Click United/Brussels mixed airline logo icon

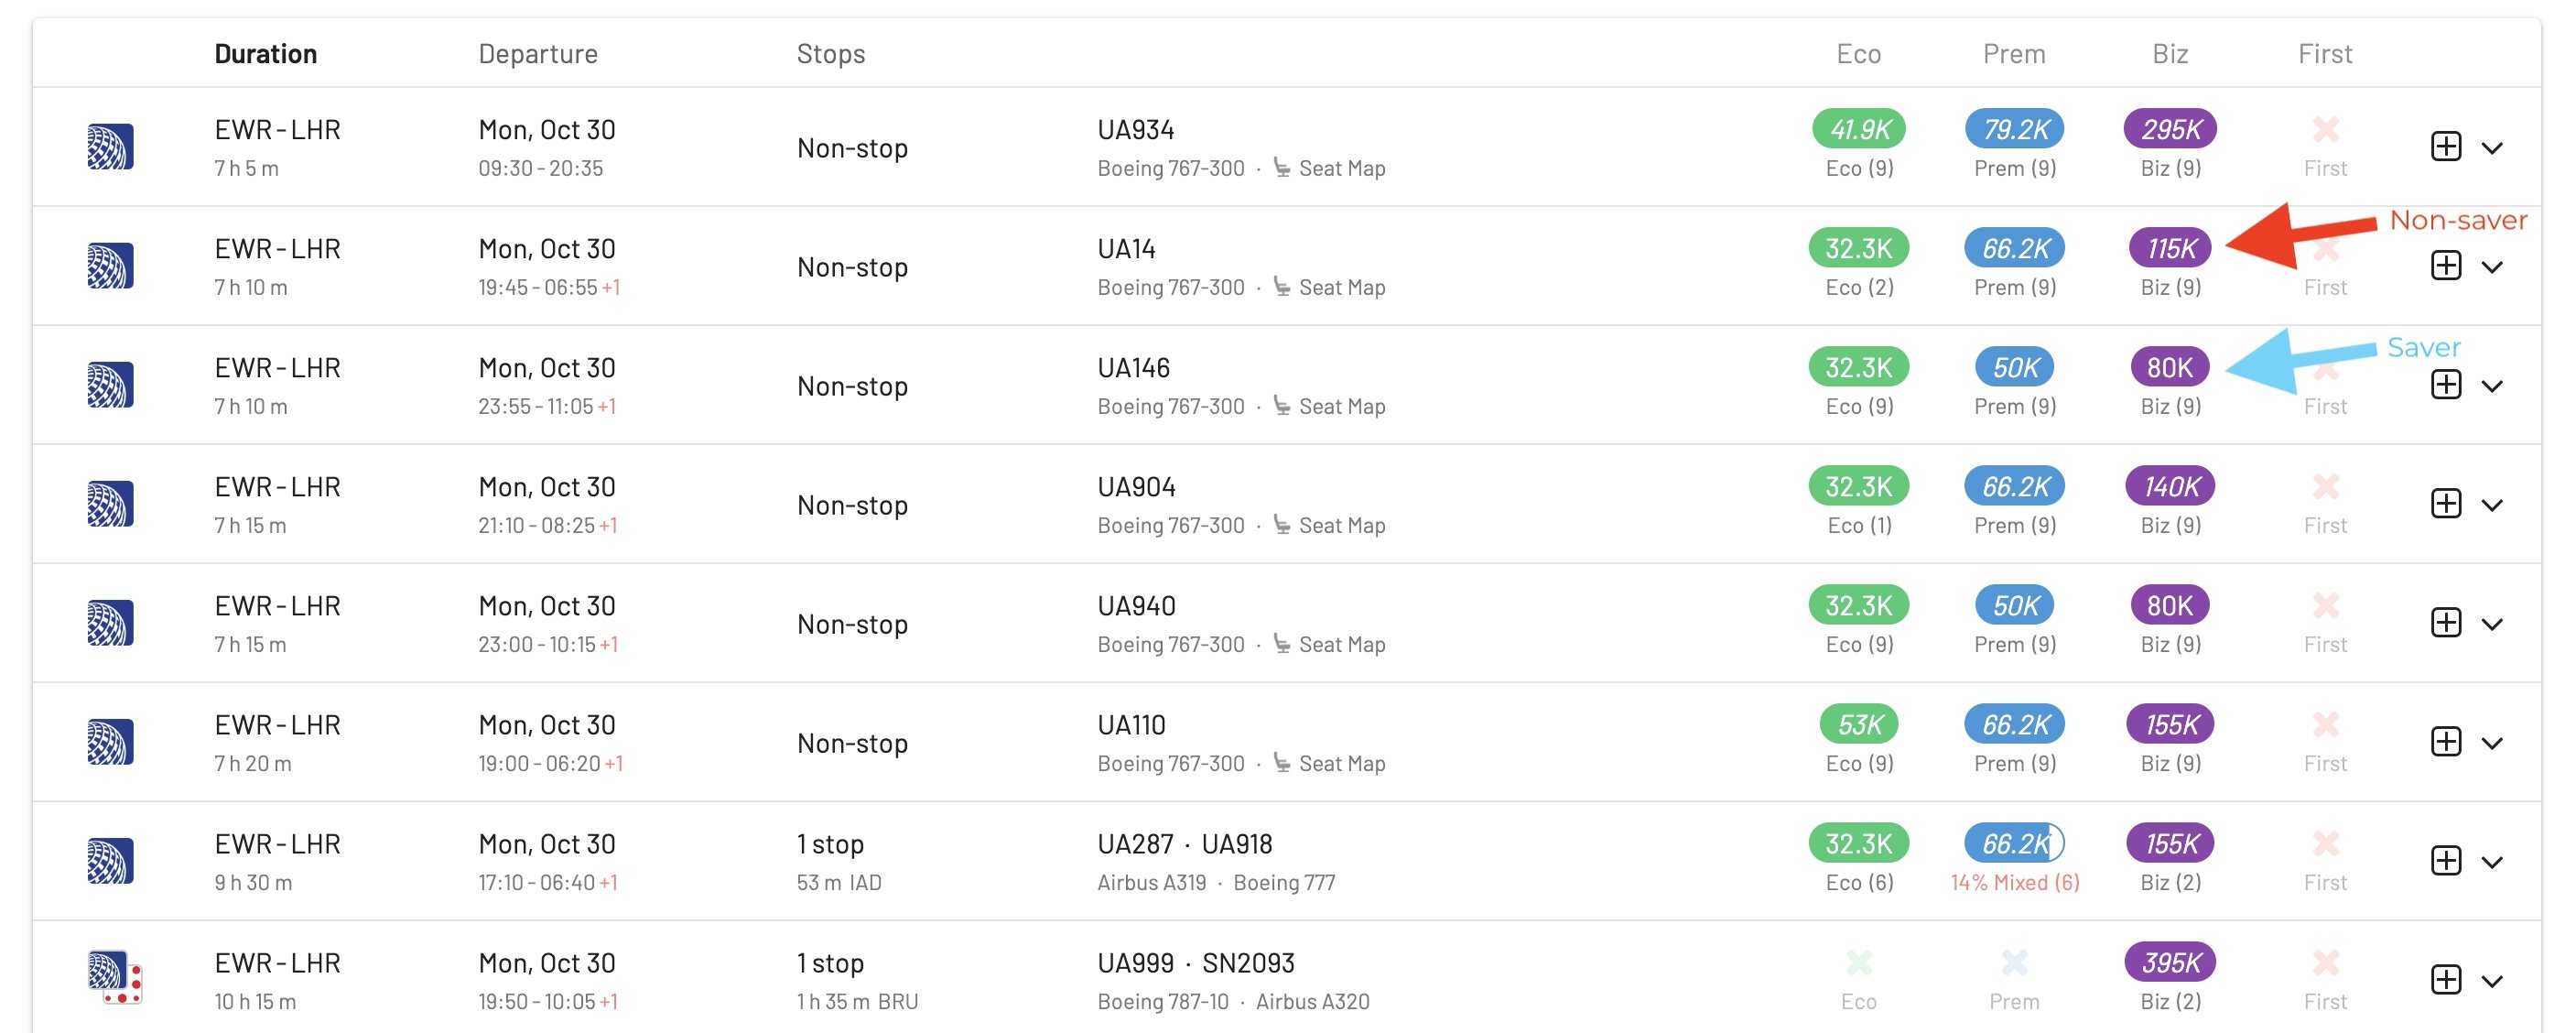(x=114, y=977)
